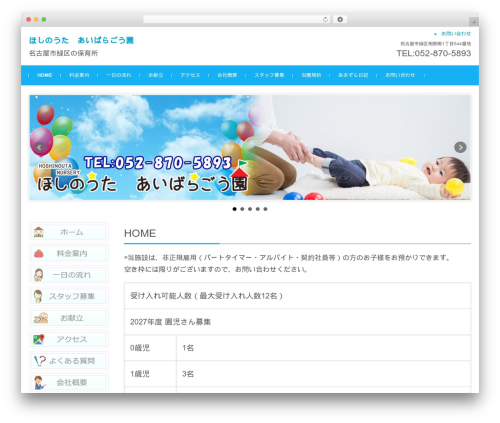The width and height of the screenshot is (500, 423).
Task: Open a new browser tab with plus button
Action: coord(474,22)
